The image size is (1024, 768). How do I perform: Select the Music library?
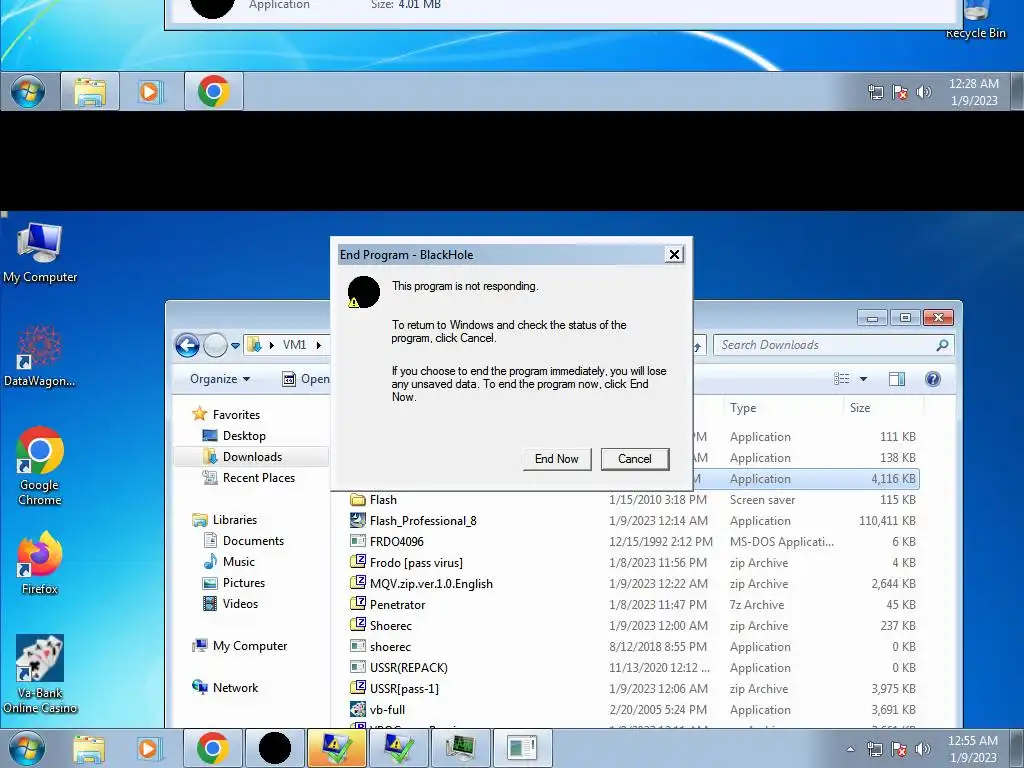(229, 561)
